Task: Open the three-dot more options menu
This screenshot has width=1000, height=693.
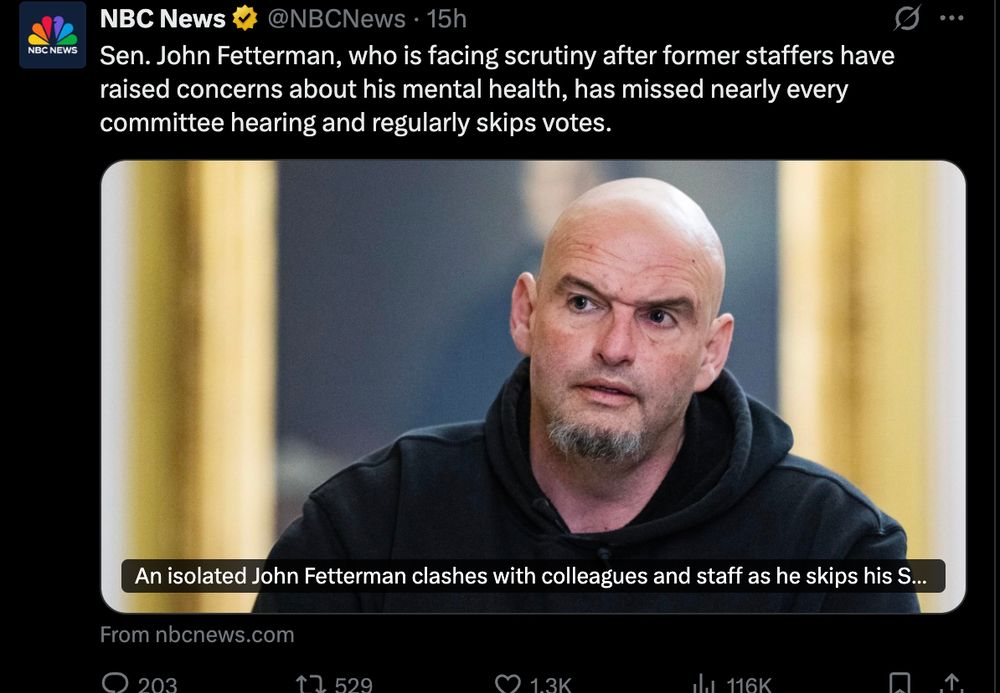Action: 952,18
